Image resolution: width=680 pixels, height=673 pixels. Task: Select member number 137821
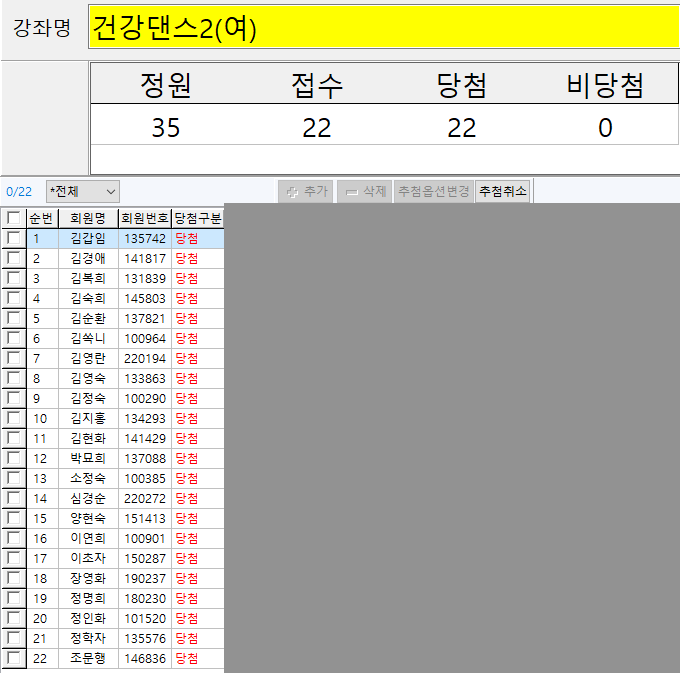145,318
